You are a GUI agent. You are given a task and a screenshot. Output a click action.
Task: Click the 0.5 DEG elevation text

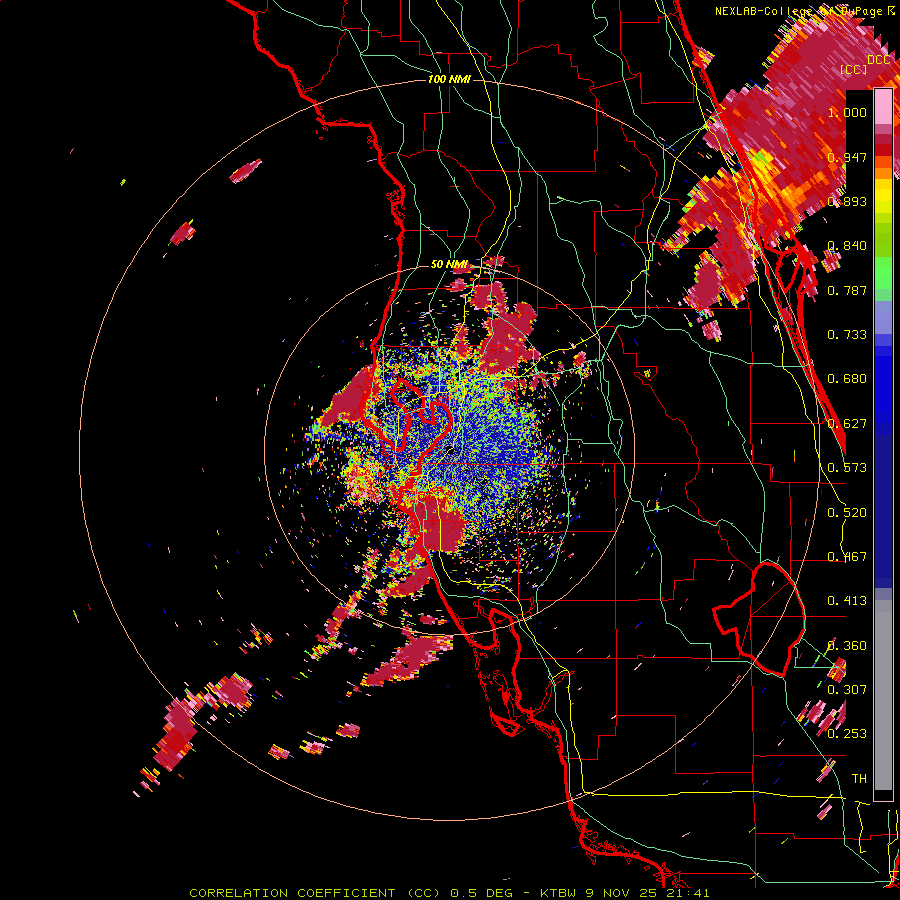point(481,893)
